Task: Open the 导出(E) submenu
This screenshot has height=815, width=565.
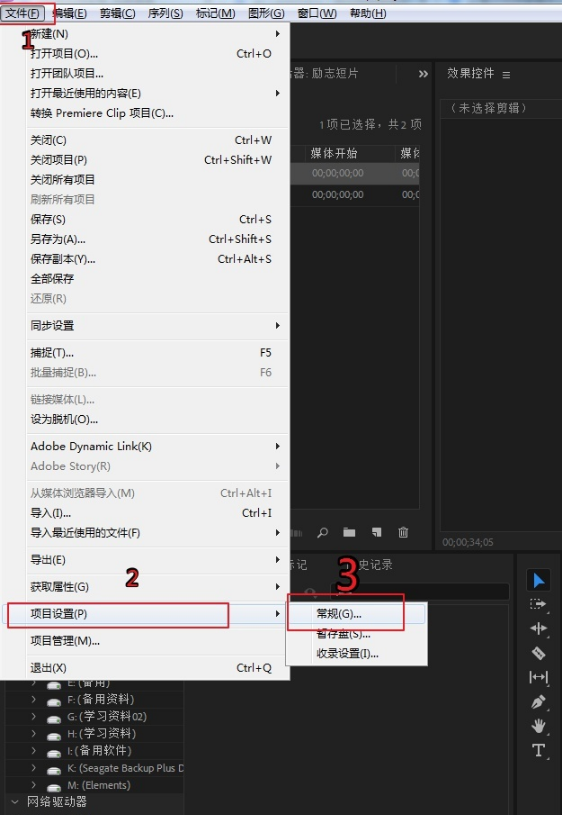Action: point(156,560)
